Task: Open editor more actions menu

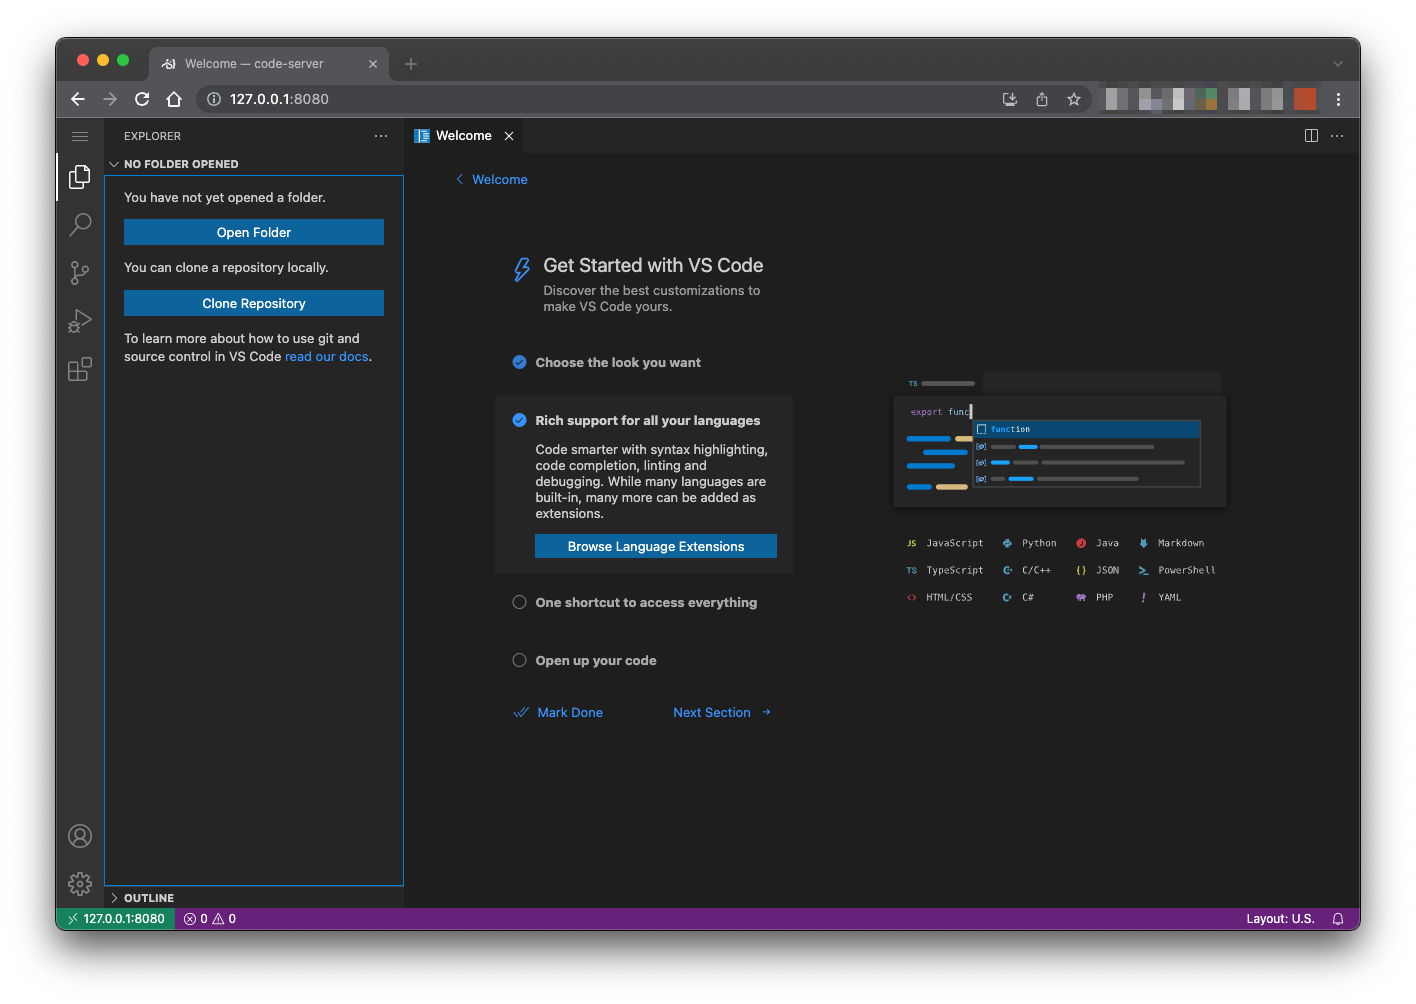Action: pos(1337,136)
